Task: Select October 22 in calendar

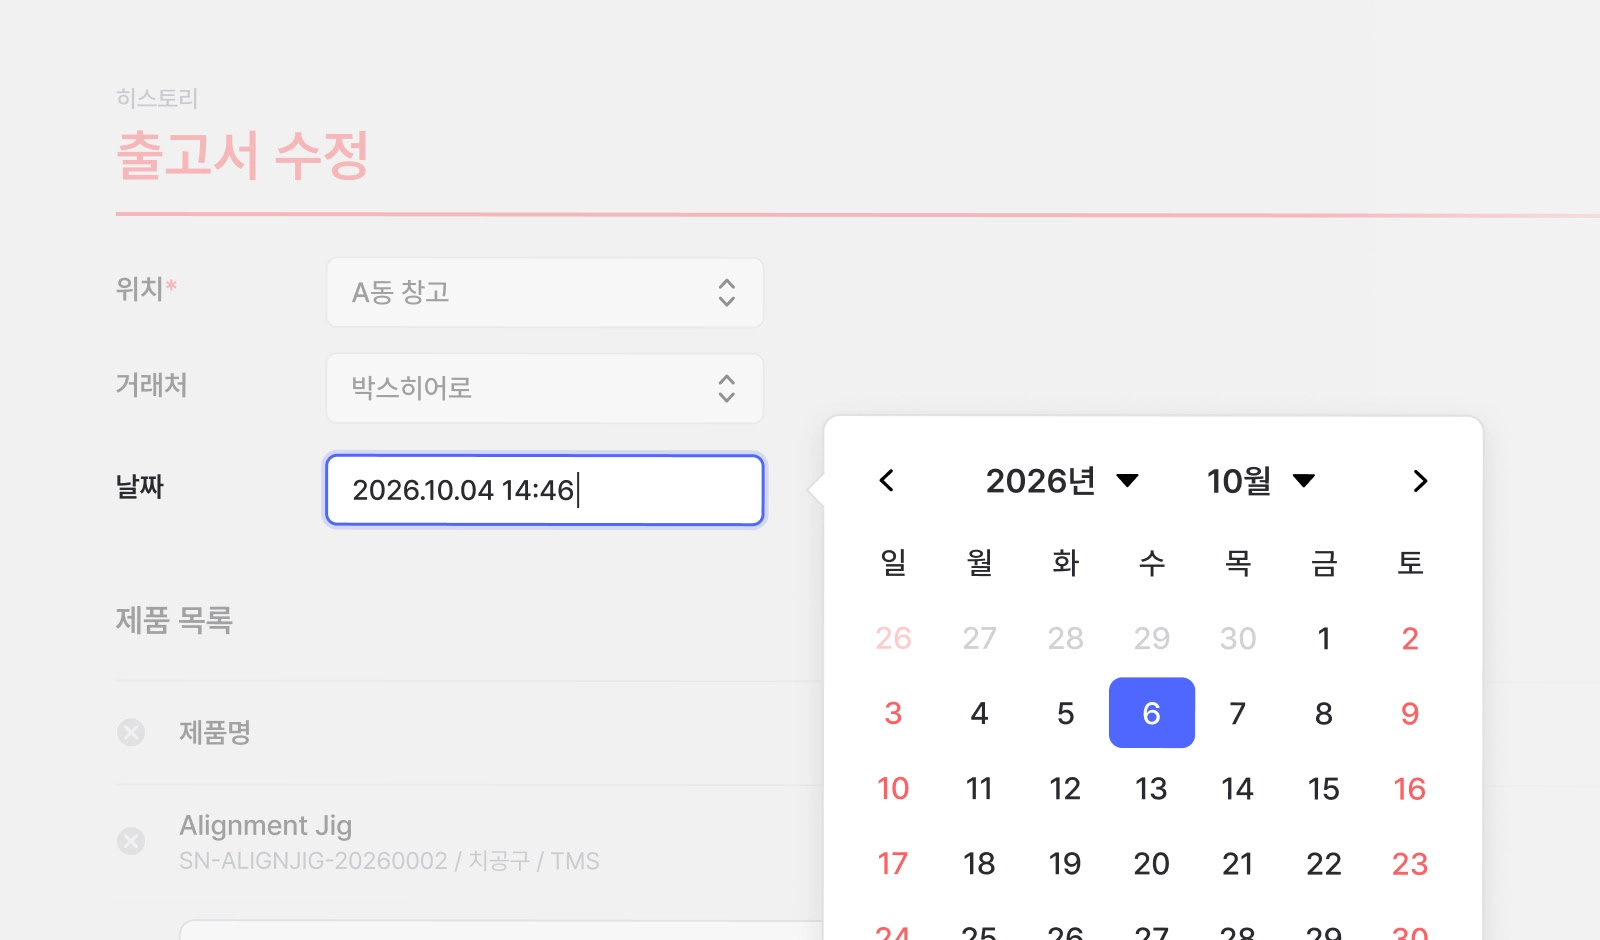Action: pos(1324,864)
